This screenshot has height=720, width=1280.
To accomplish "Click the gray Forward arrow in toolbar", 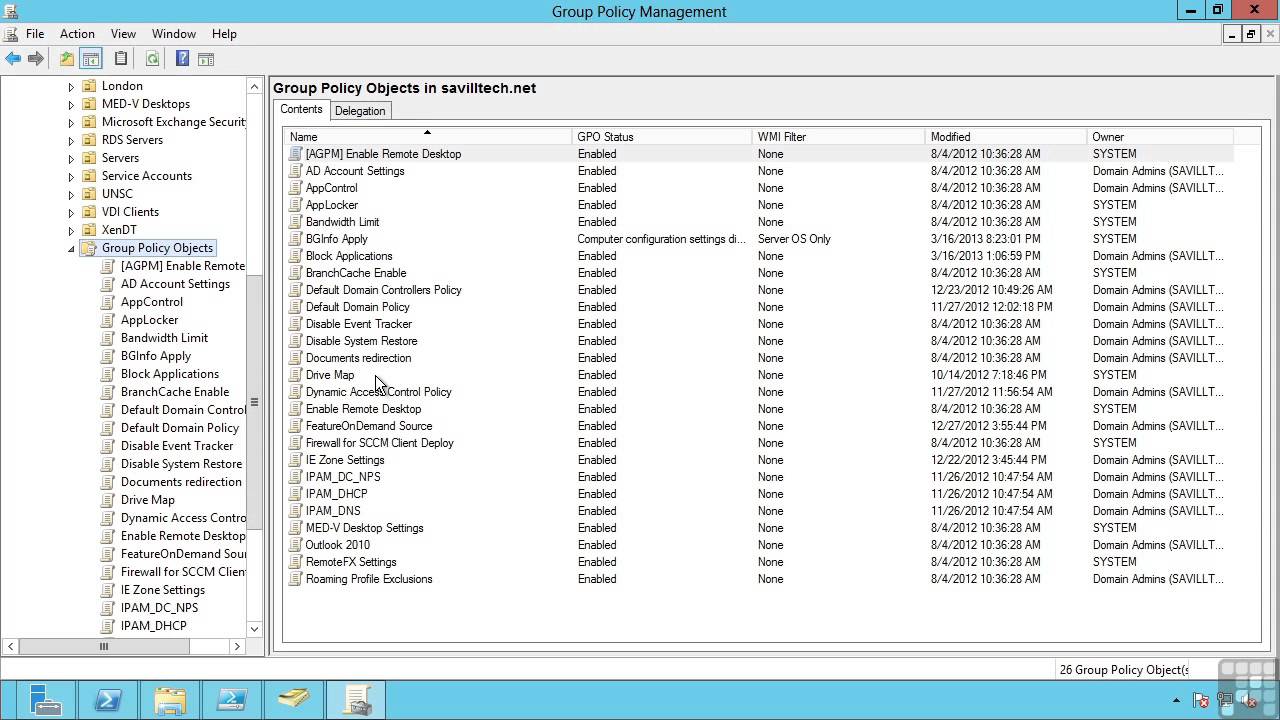I will 36,59.
